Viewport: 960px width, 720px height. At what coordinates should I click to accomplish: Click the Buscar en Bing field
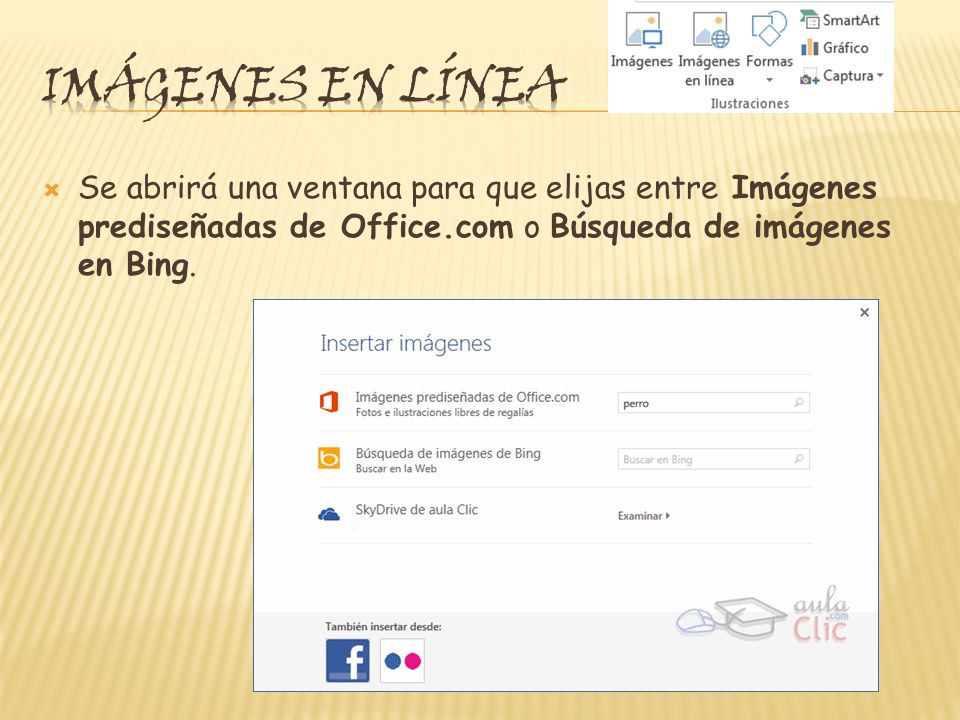click(x=713, y=459)
